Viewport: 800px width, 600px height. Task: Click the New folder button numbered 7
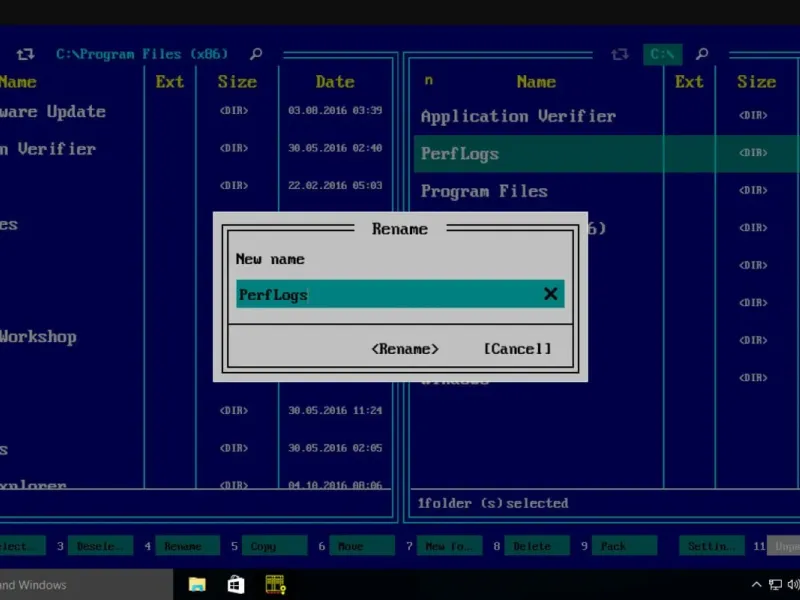[449, 546]
